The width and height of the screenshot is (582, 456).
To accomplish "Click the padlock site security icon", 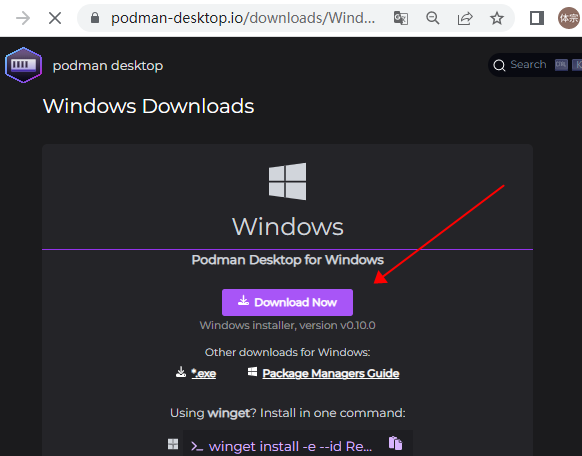I will pos(95,17).
